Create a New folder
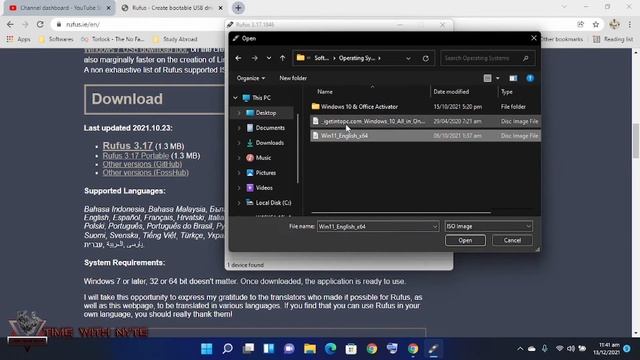This screenshot has width=640, height=360. (x=293, y=78)
